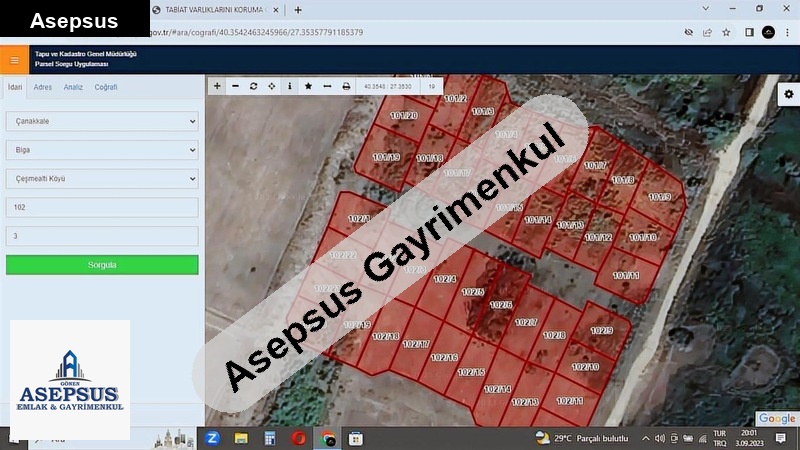Click the zoom in plus map tool
Viewport: 800px width, 450px height.
tap(217, 86)
